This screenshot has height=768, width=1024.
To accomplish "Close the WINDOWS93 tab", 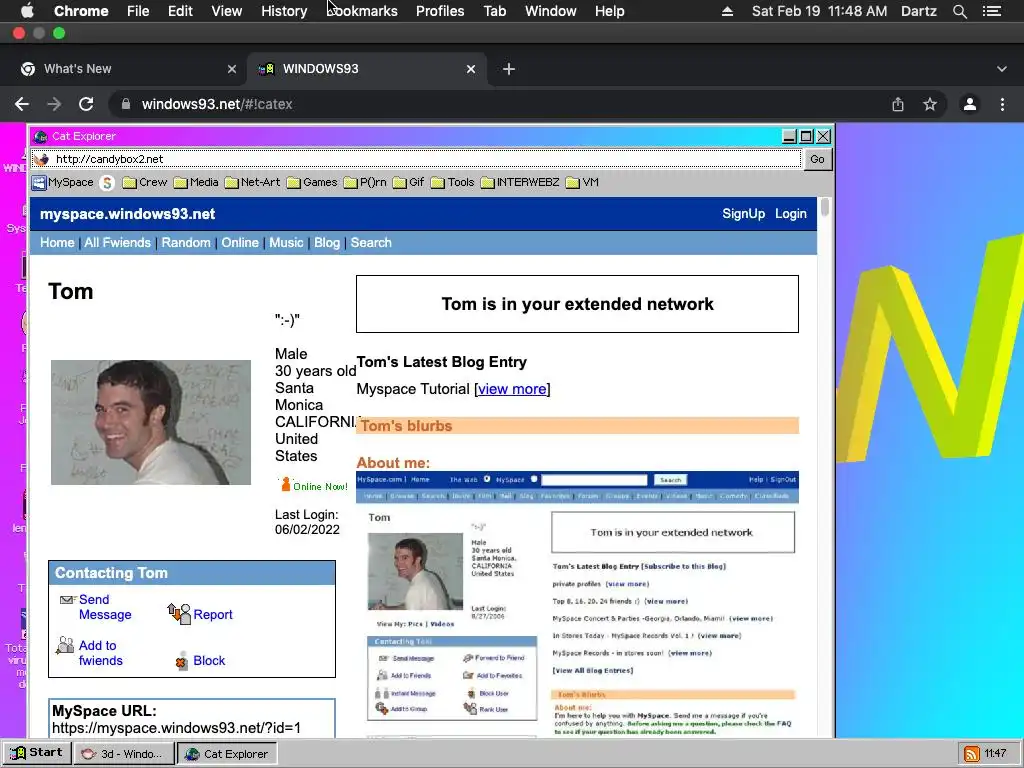I will [471, 69].
